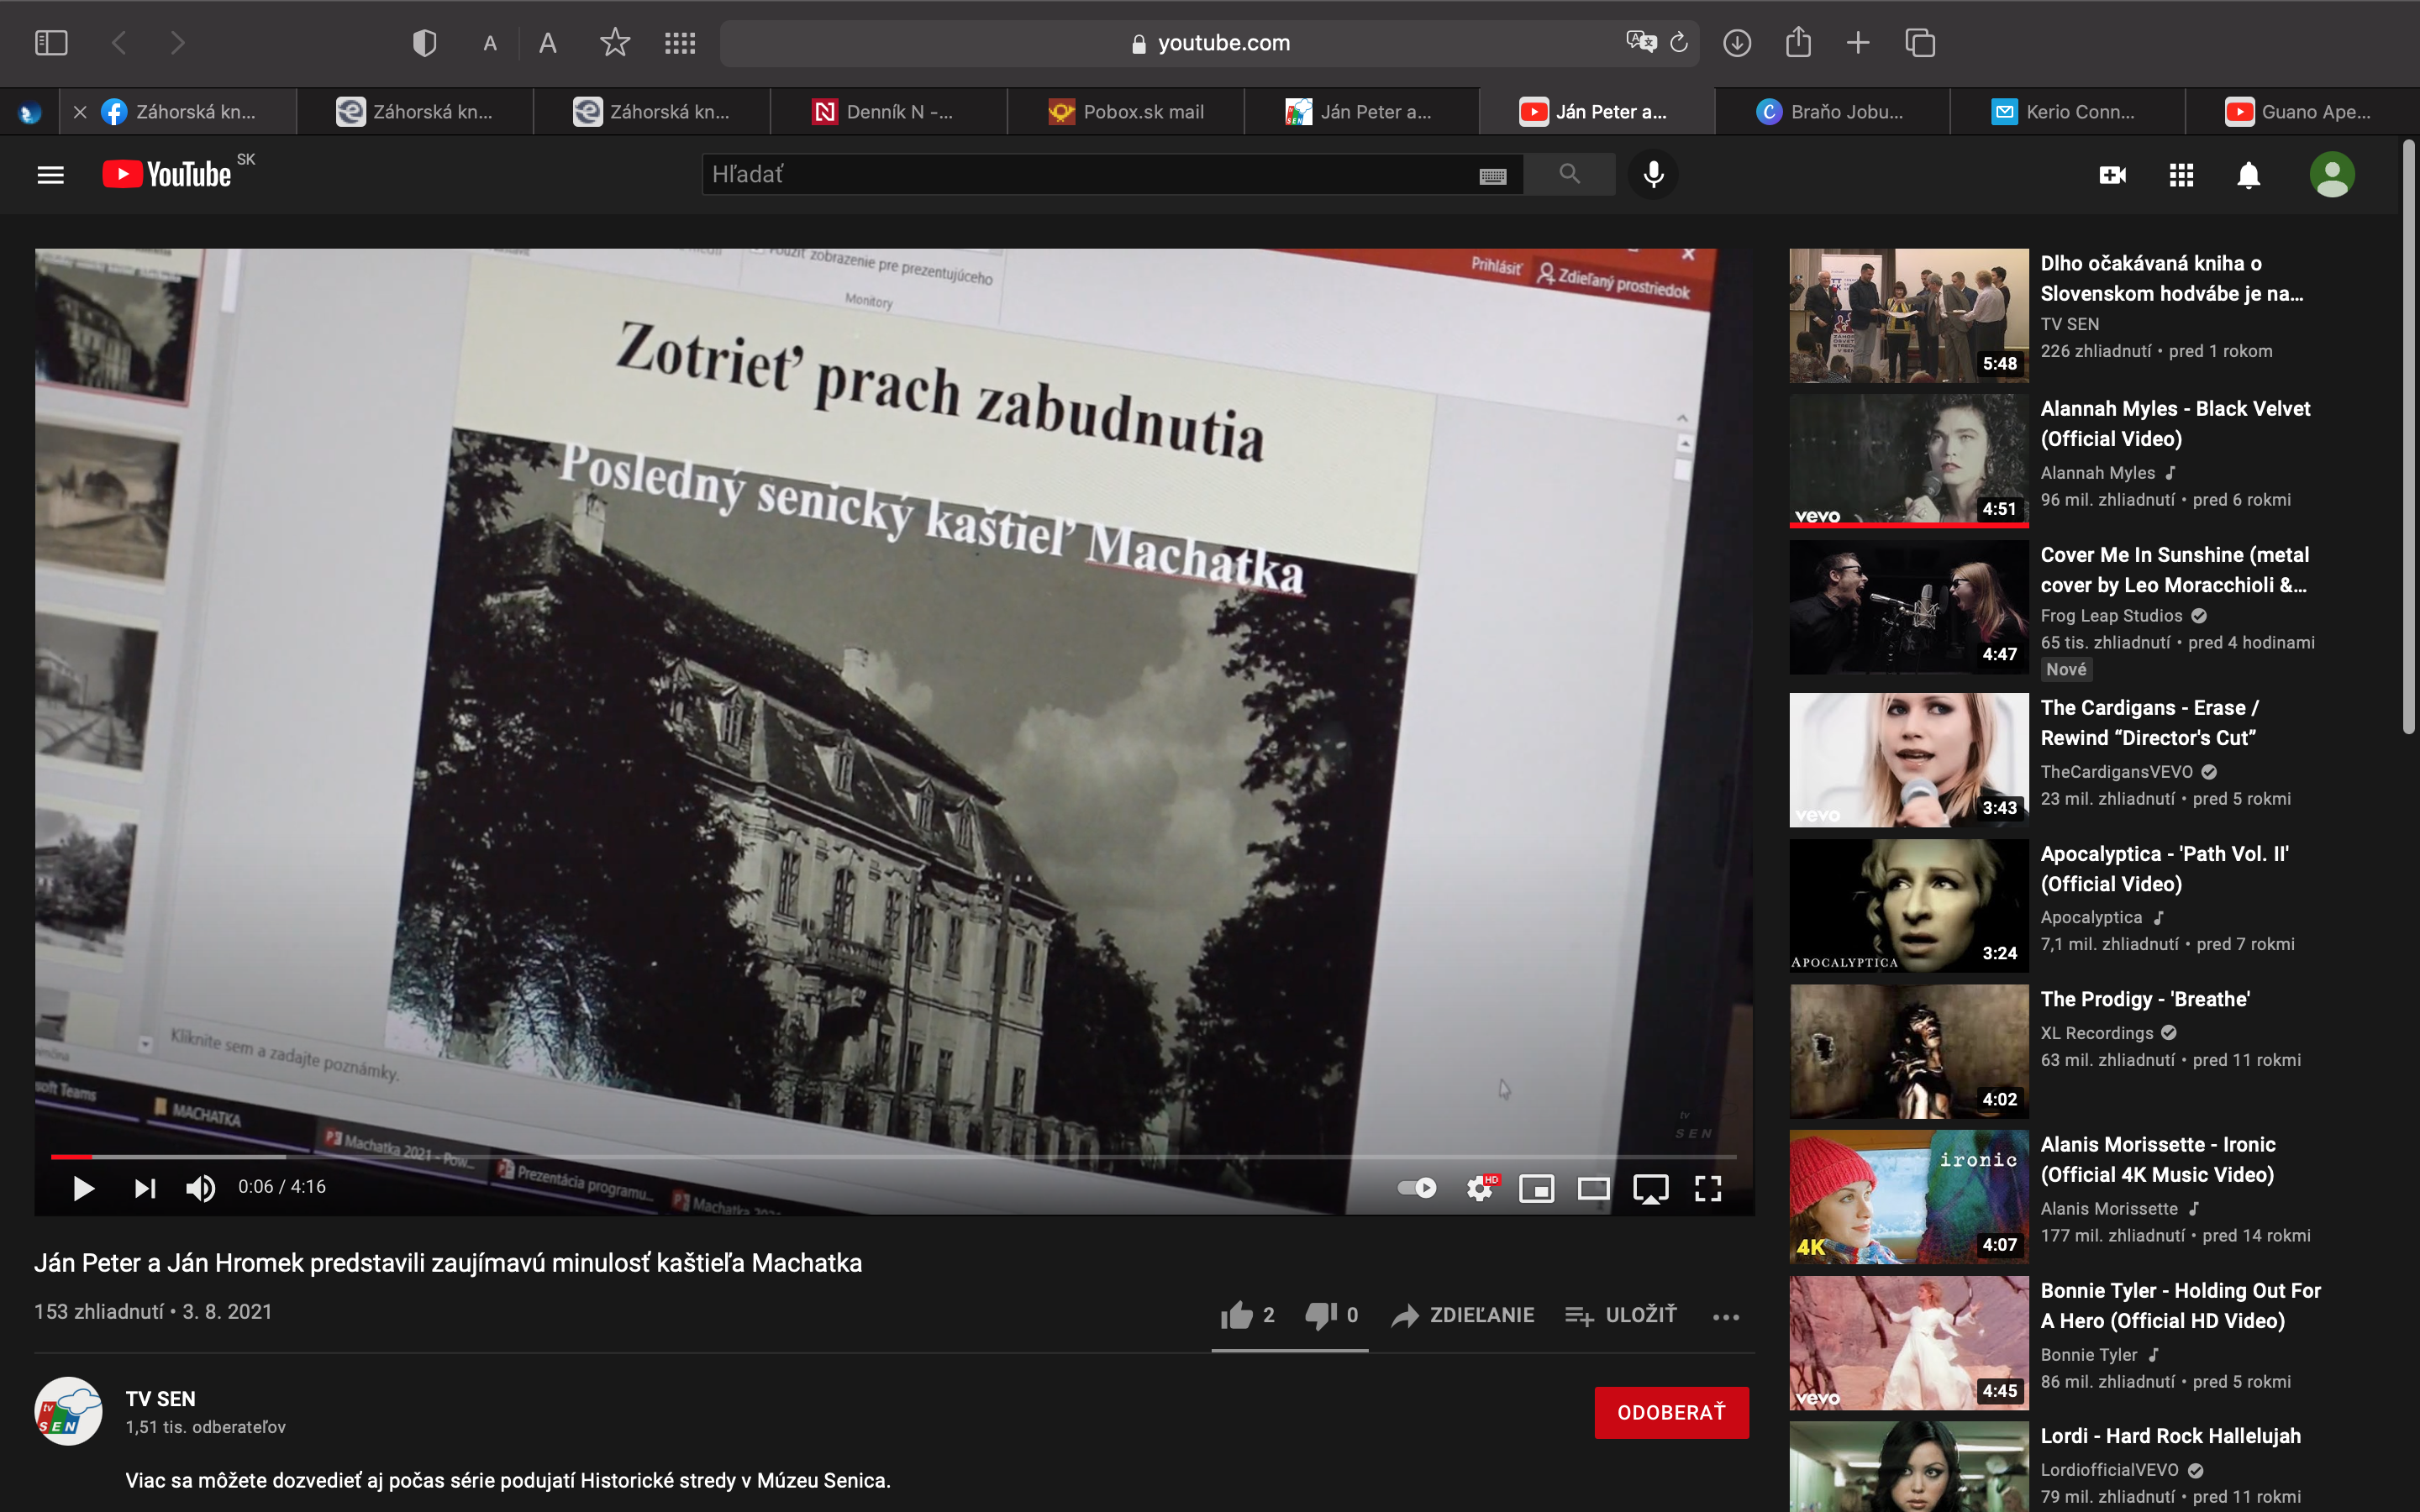Reload the YouTube page

[1680, 42]
